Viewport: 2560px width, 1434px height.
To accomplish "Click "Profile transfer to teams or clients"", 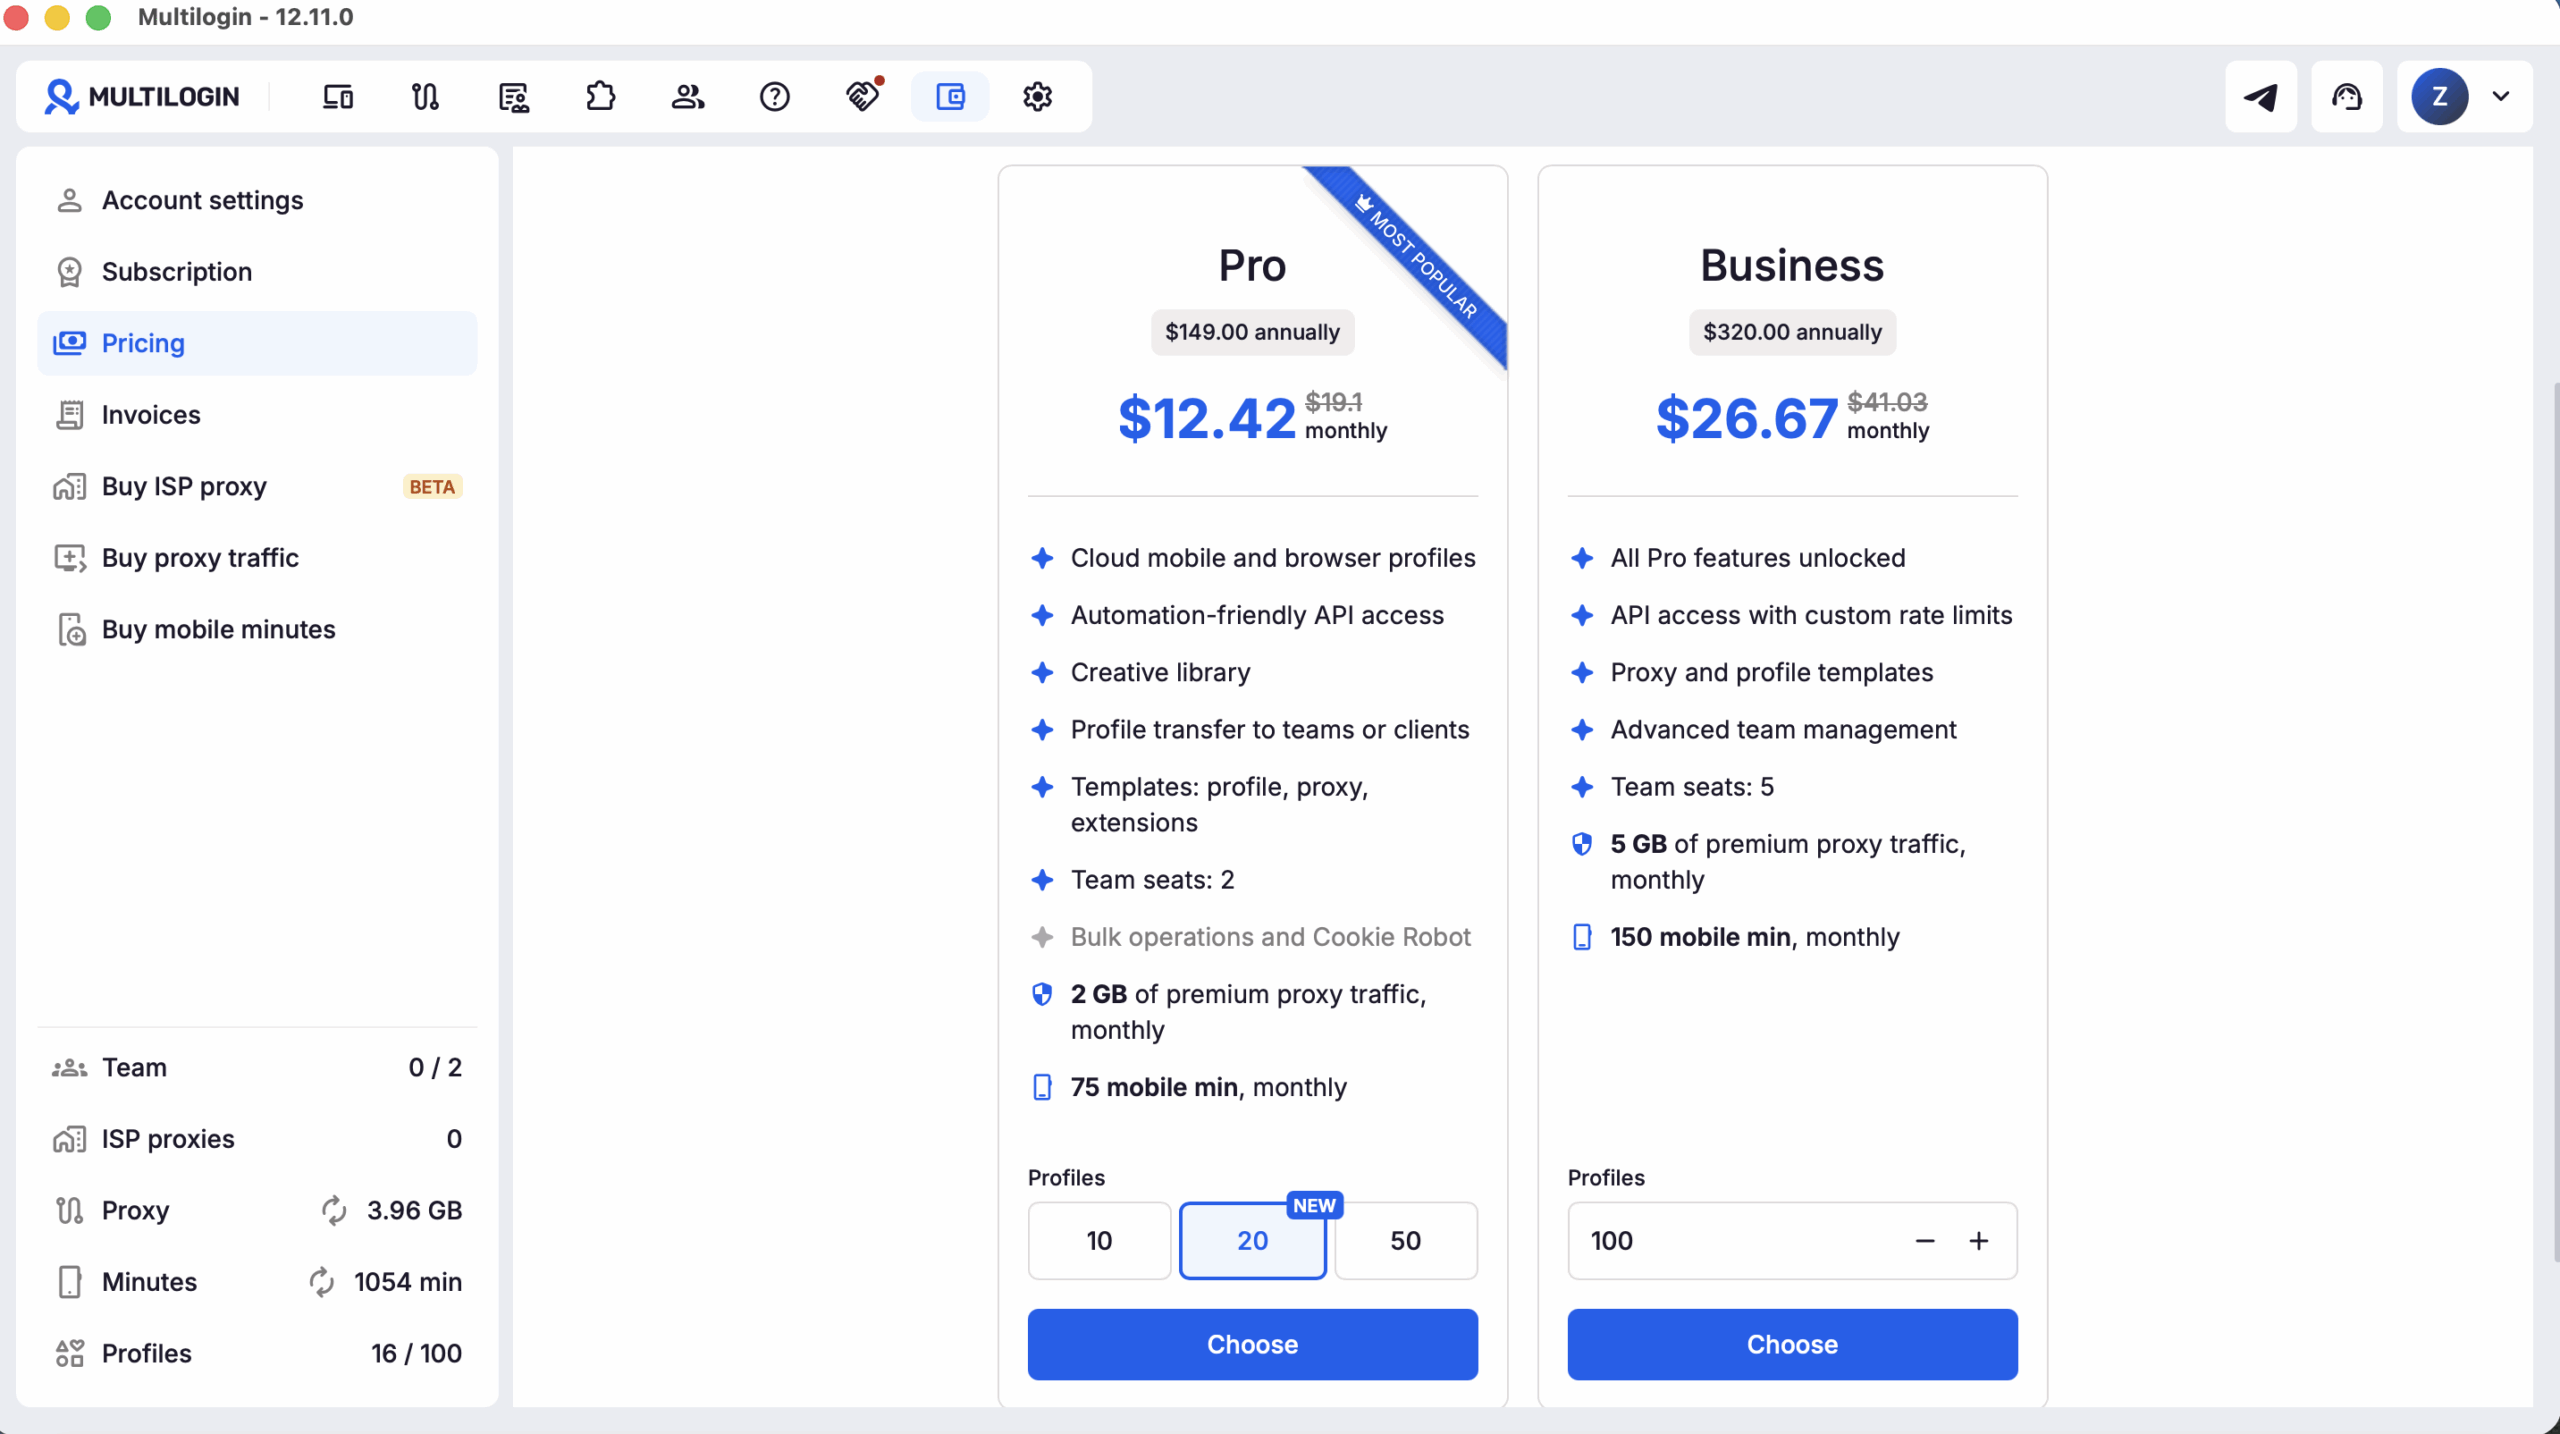I will click(x=1270, y=730).
